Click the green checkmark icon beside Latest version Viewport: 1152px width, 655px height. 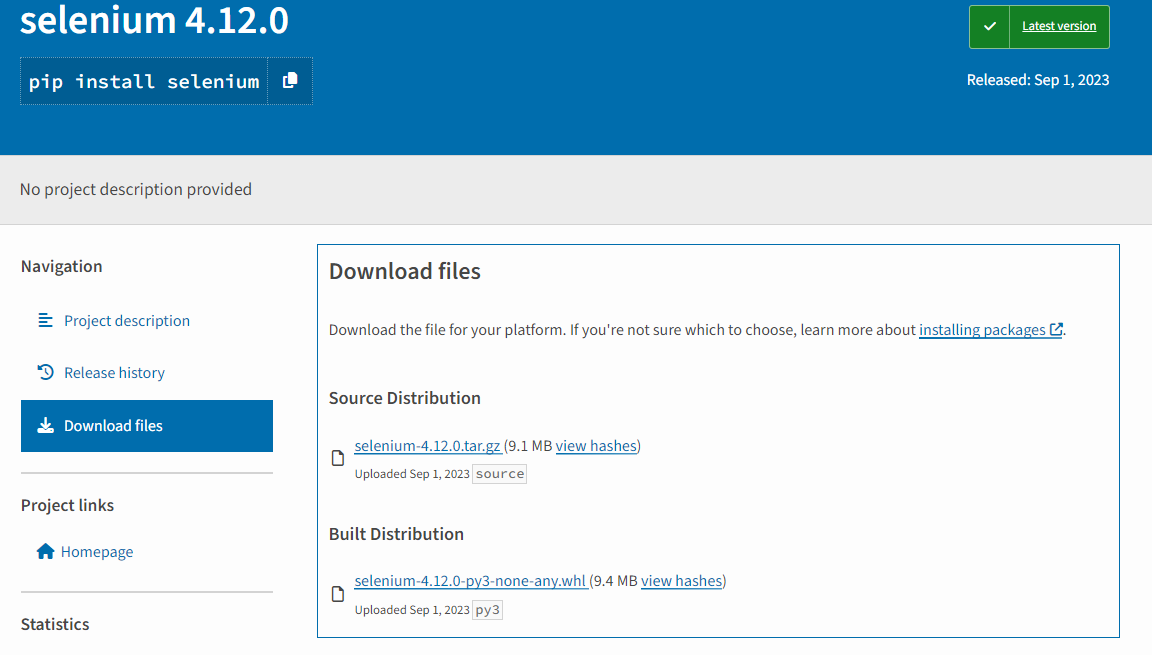pyautogui.click(x=990, y=26)
